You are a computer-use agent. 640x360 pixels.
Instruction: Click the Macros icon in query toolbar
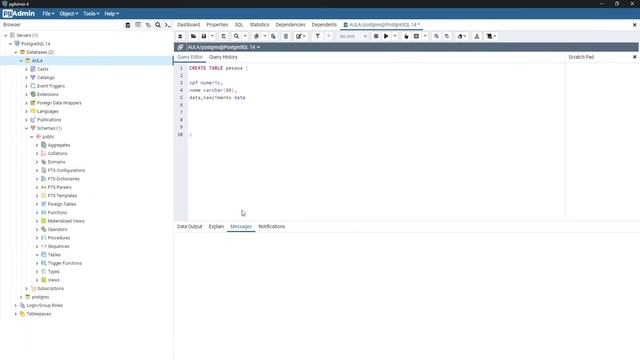[490, 36]
